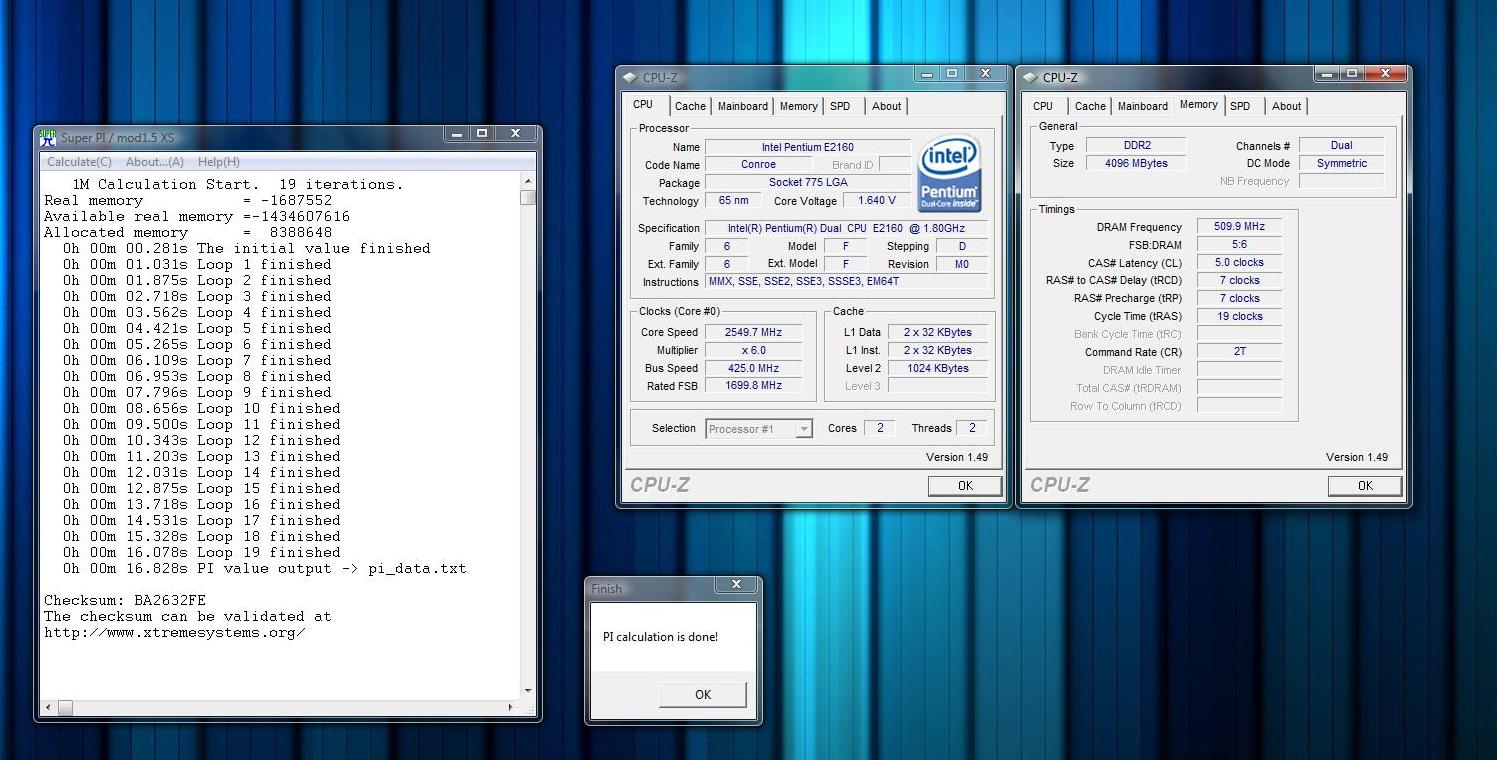The image size is (1497, 760).
Task: Switch to About tab in right CPU-Z window
Action: [x=1286, y=106]
